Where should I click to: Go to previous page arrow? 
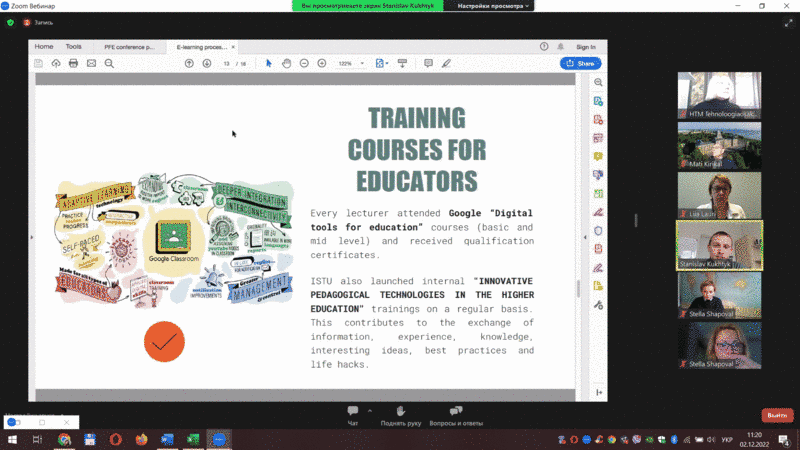pyautogui.click(x=189, y=63)
